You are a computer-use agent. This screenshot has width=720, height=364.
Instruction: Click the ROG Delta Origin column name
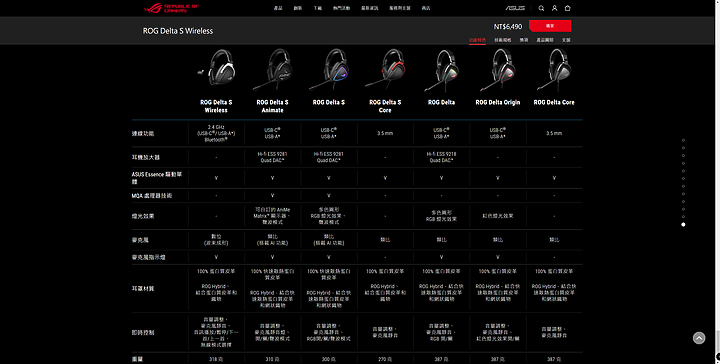point(498,102)
